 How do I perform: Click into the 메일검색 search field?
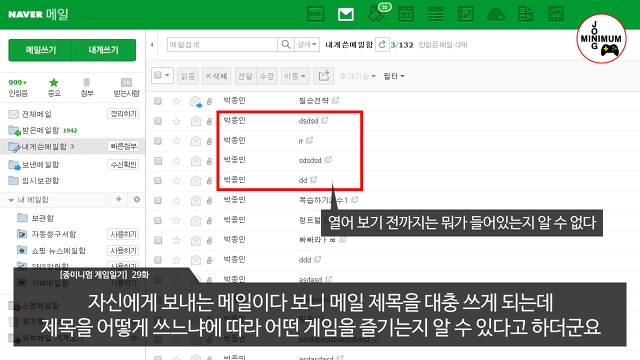222,44
